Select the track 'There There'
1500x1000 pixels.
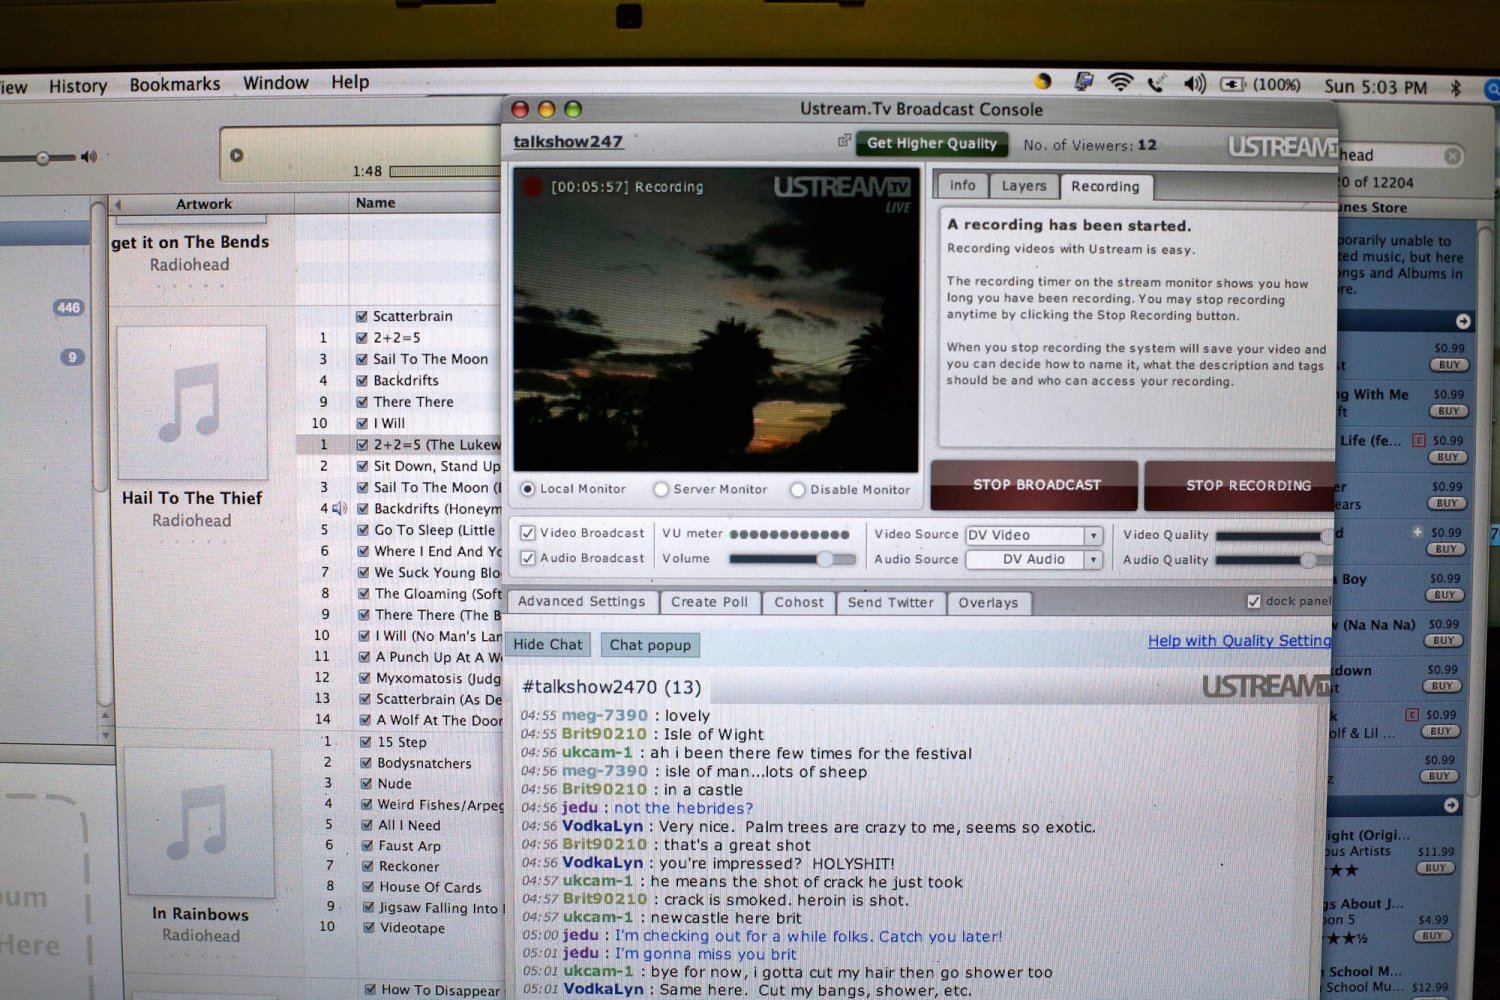coord(413,402)
